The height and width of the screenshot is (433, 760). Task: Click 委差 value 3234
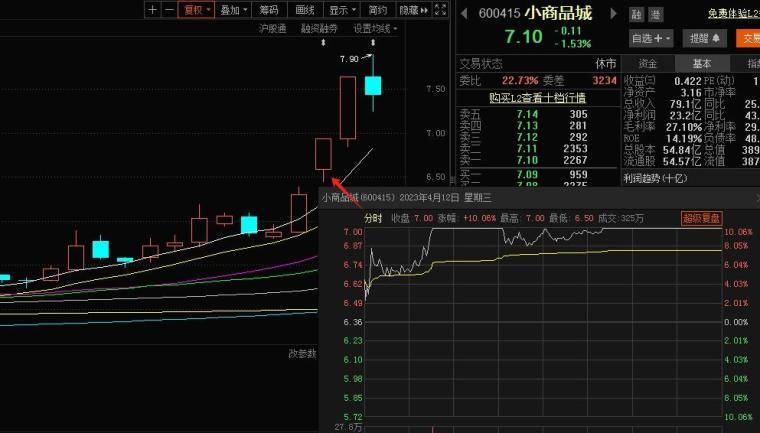604,80
